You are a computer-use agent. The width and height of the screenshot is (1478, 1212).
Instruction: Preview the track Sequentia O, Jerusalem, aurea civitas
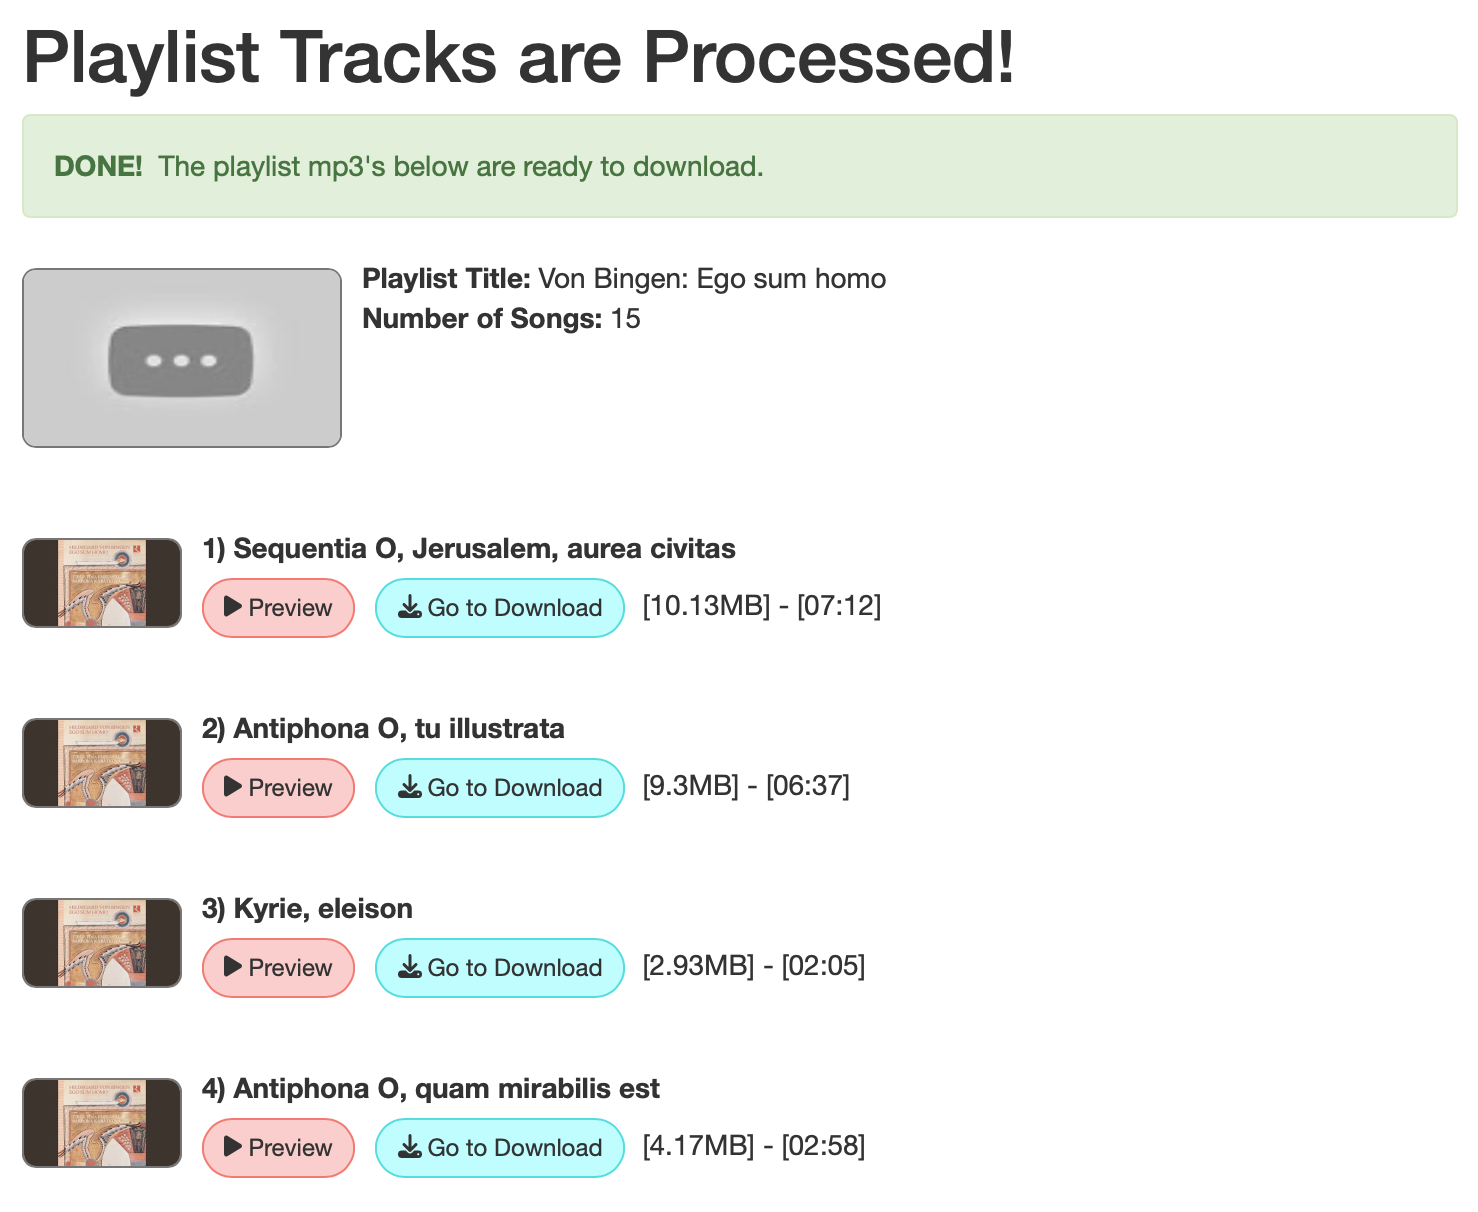278,607
